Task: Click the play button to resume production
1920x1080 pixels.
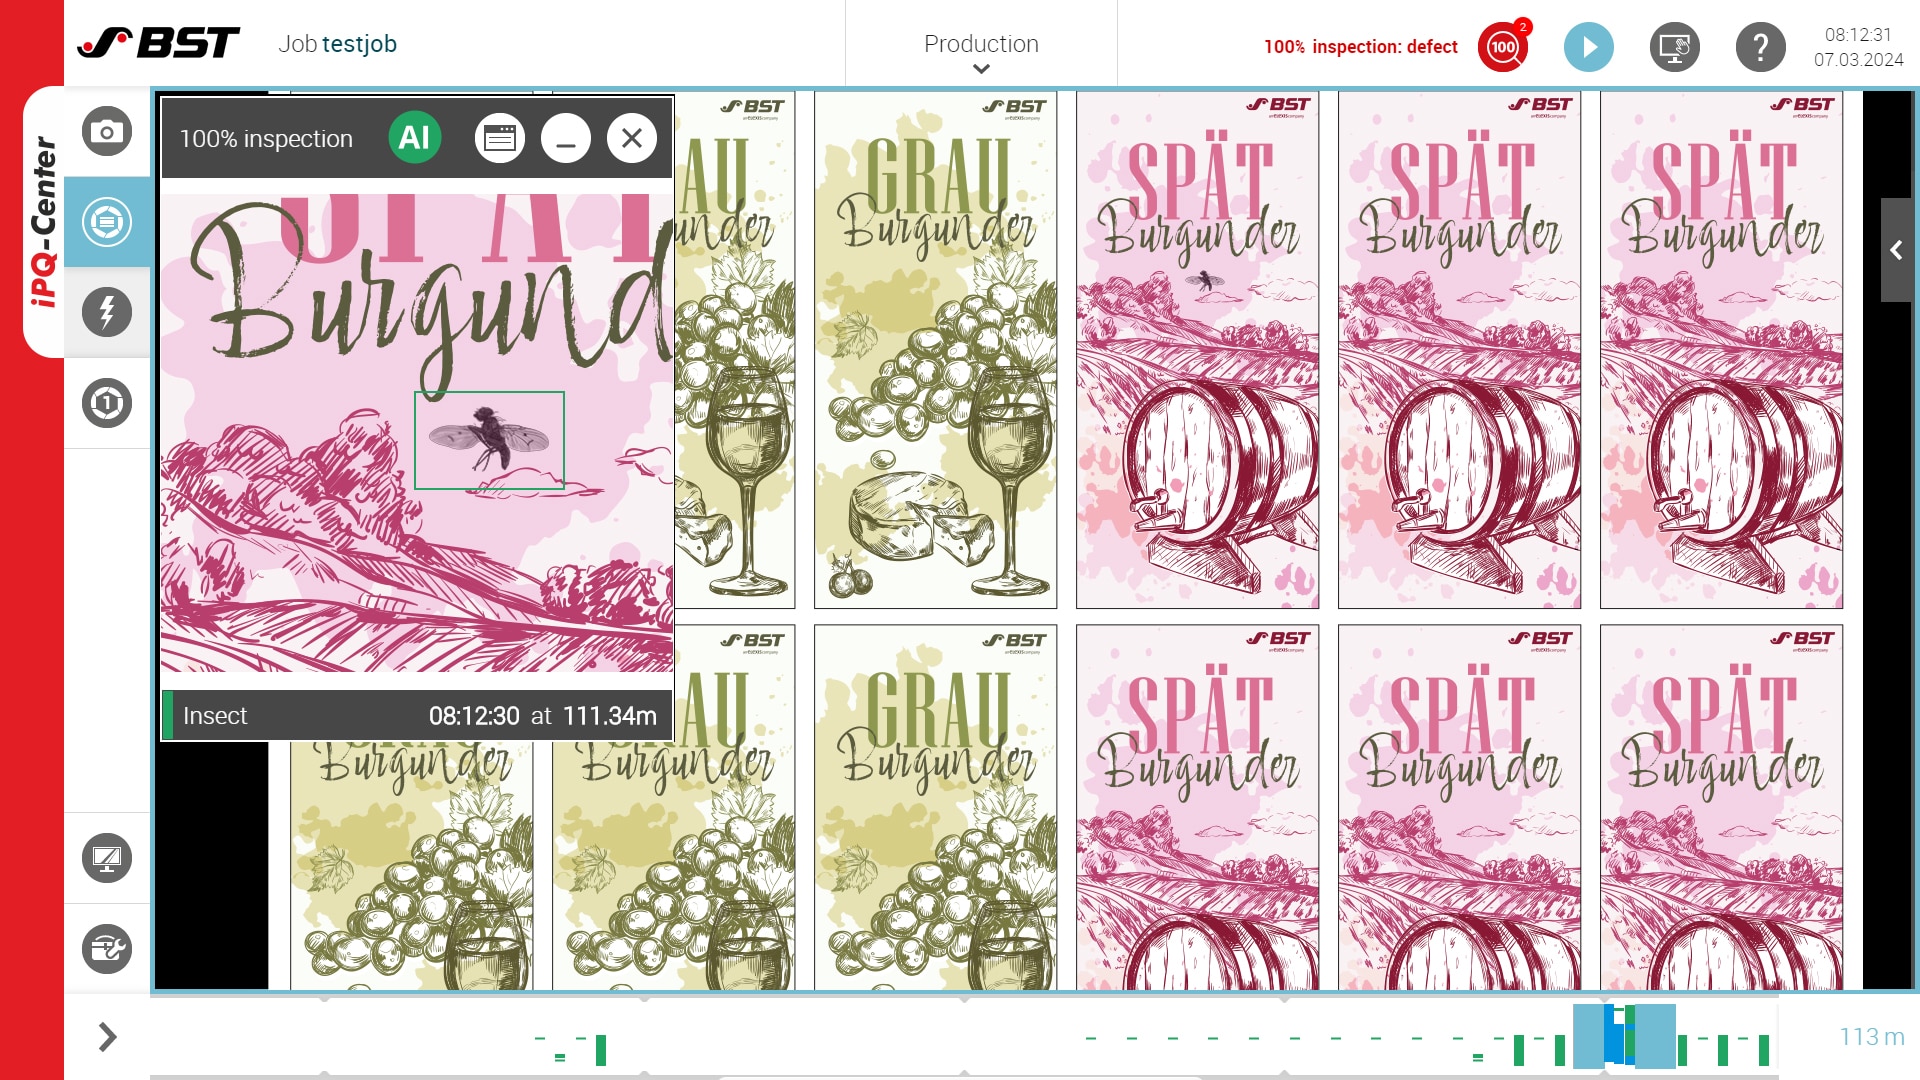Action: (x=1588, y=46)
